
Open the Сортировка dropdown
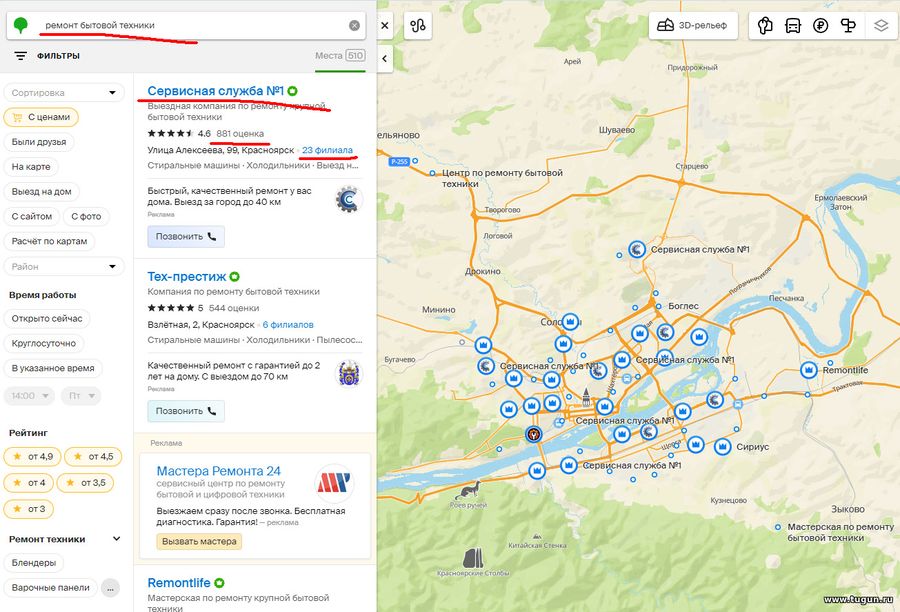pyautogui.click(x=64, y=92)
